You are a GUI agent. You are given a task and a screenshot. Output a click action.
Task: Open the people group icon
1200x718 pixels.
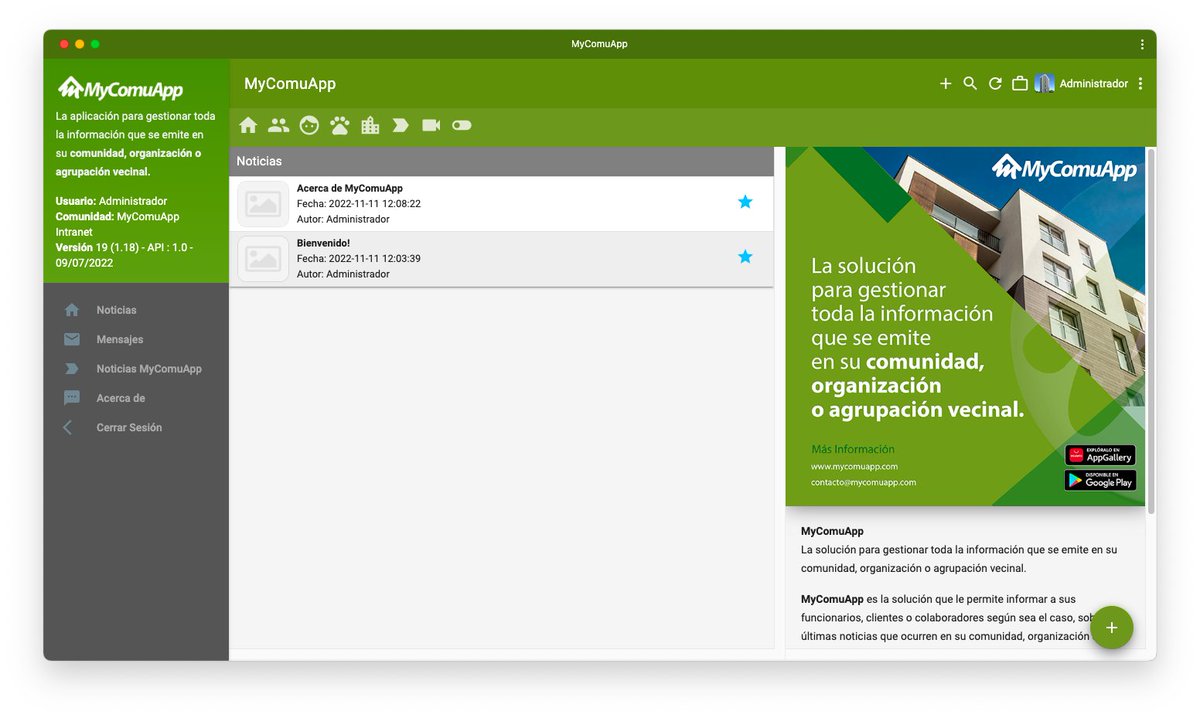pos(279,125)
